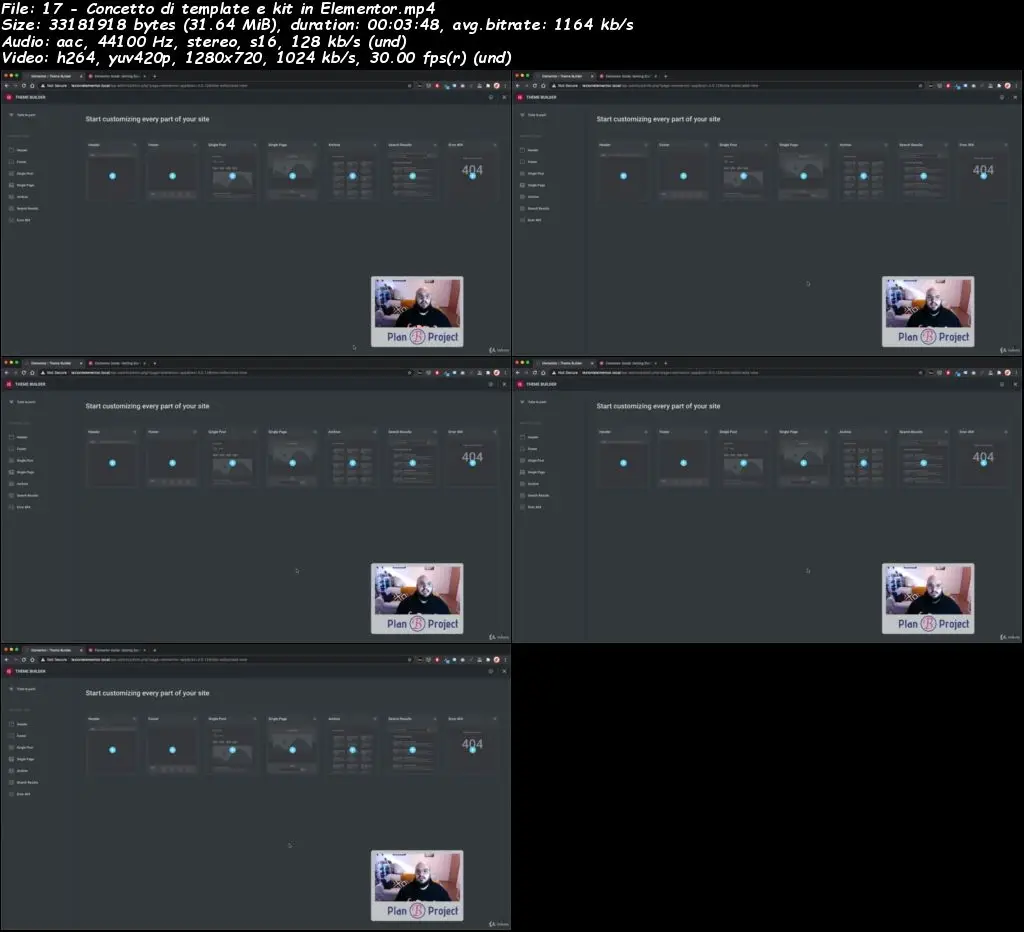Image resolution: width=1024 pixels, height=932 pixels.
Task: Add an Archive template in middle-left frame
Action: [353, 462]
